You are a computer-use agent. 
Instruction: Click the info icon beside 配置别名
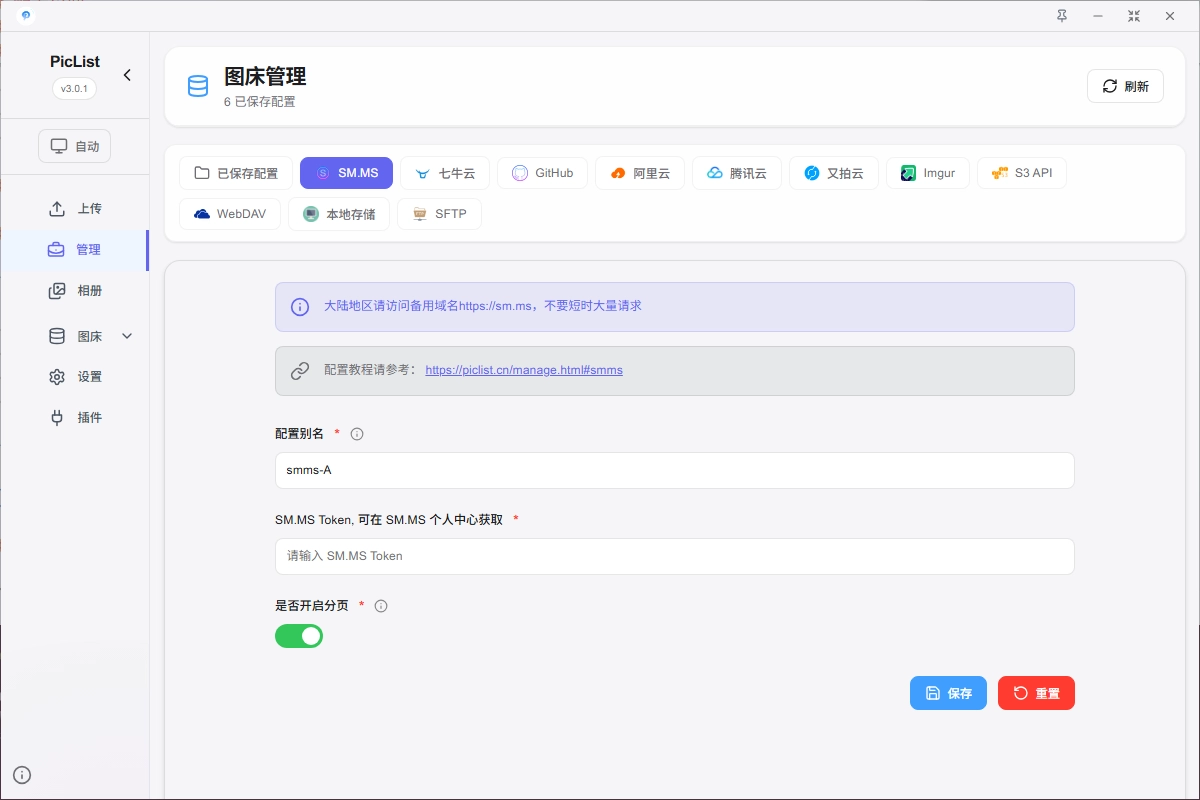coord(357,434)
